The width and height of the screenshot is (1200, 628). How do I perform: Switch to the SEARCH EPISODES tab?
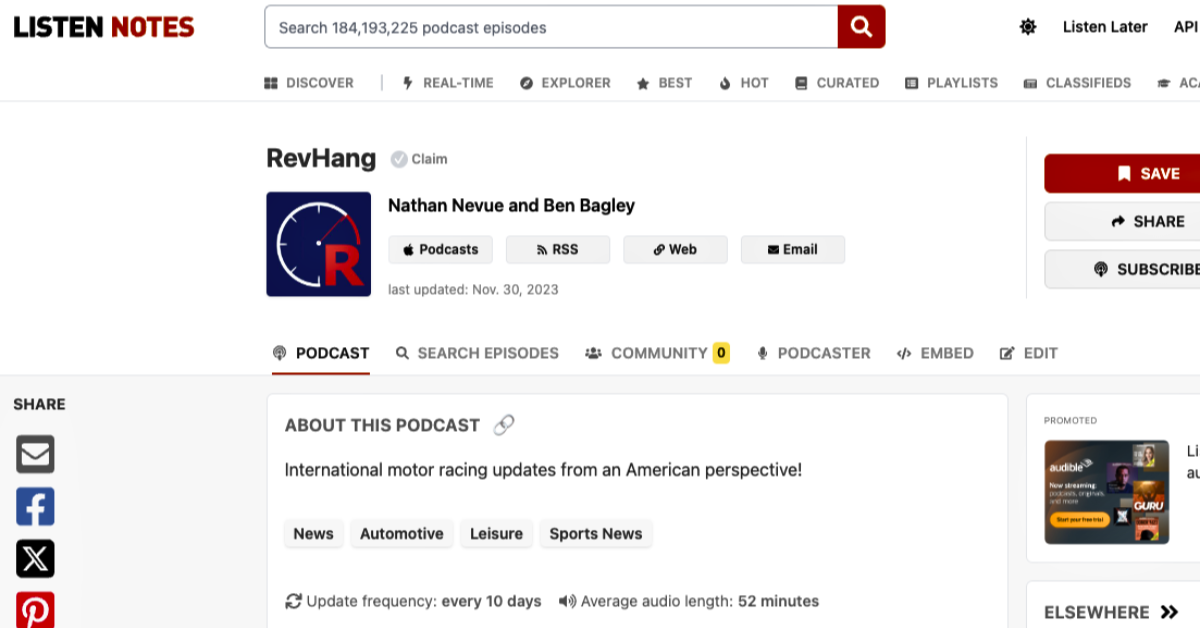point(477,353)
